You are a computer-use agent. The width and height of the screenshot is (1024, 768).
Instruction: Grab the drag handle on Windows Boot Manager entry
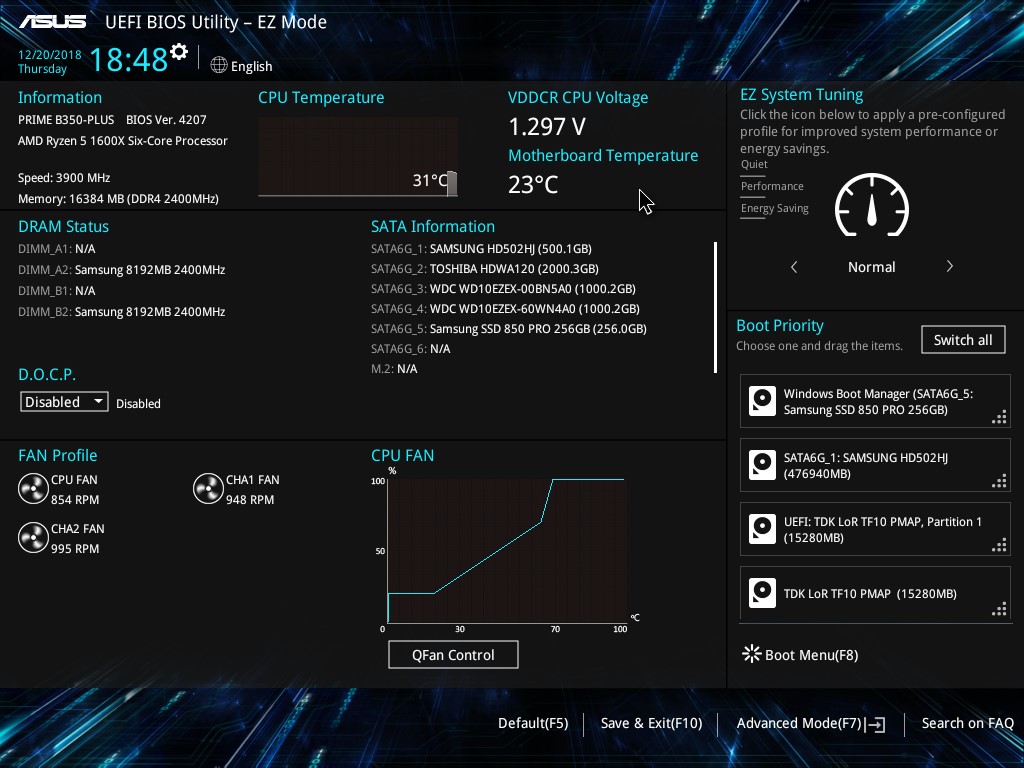point(999,417)
